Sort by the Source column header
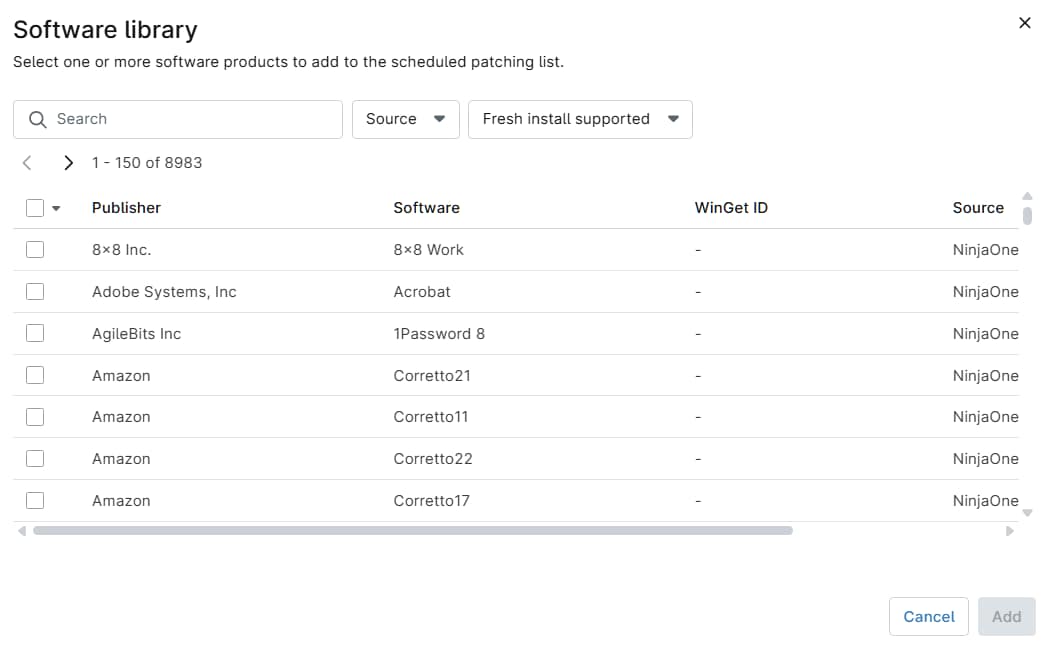1052x654 pixels. 978,208
